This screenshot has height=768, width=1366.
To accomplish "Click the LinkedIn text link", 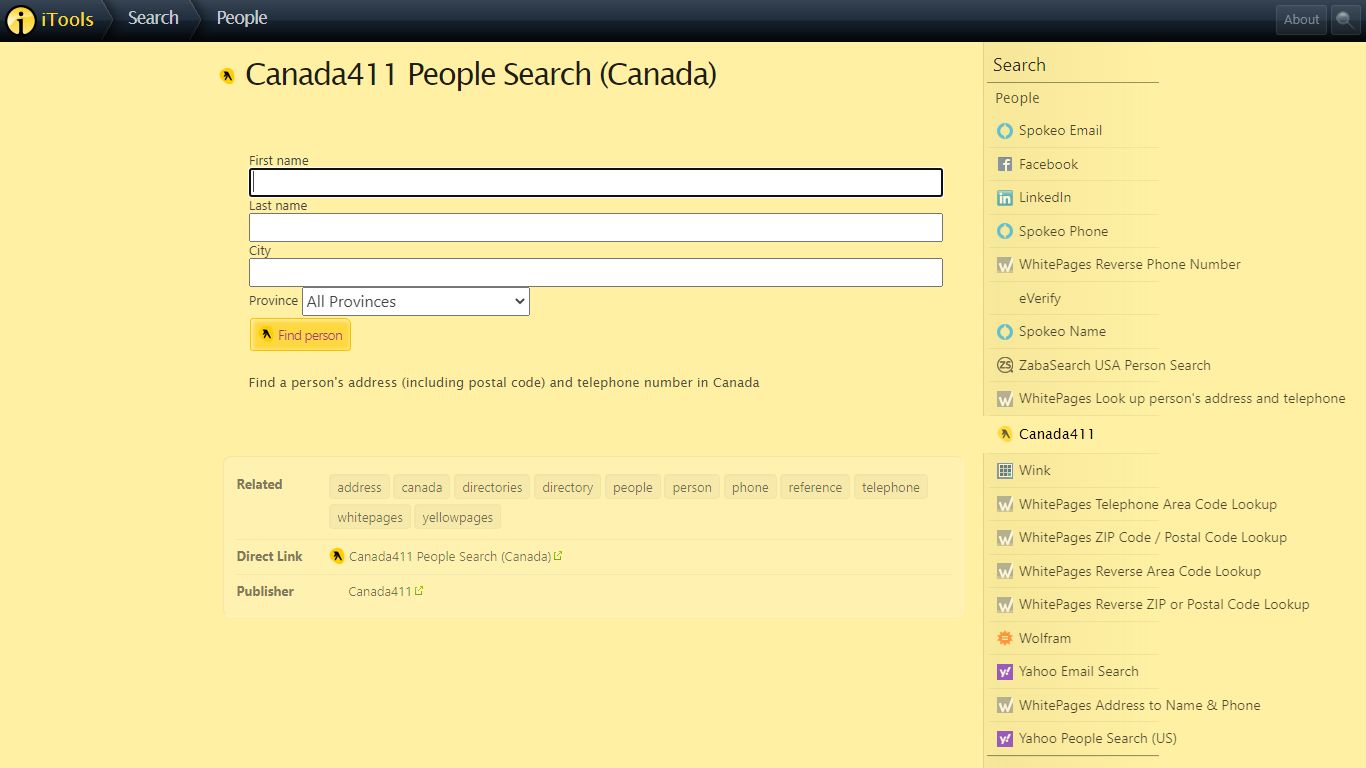I will click(1045, 197).
